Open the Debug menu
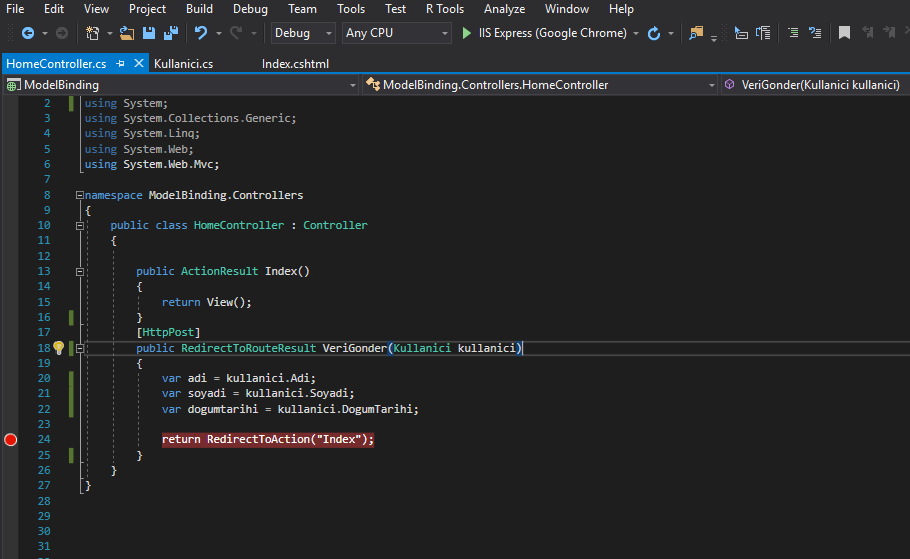The width and height of the screenshot is (910, 559). [250, 9]
